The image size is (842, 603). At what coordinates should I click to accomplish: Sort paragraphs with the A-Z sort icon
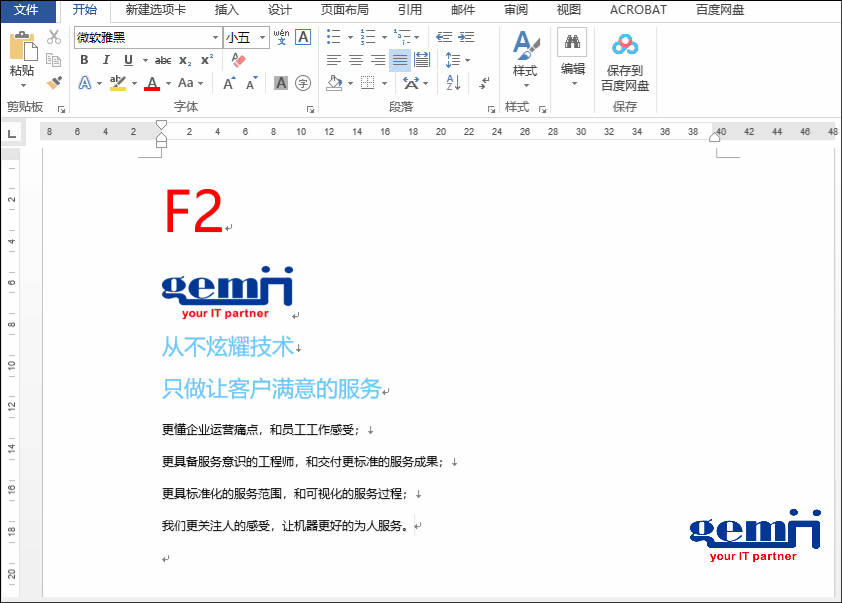pos(452,83)
